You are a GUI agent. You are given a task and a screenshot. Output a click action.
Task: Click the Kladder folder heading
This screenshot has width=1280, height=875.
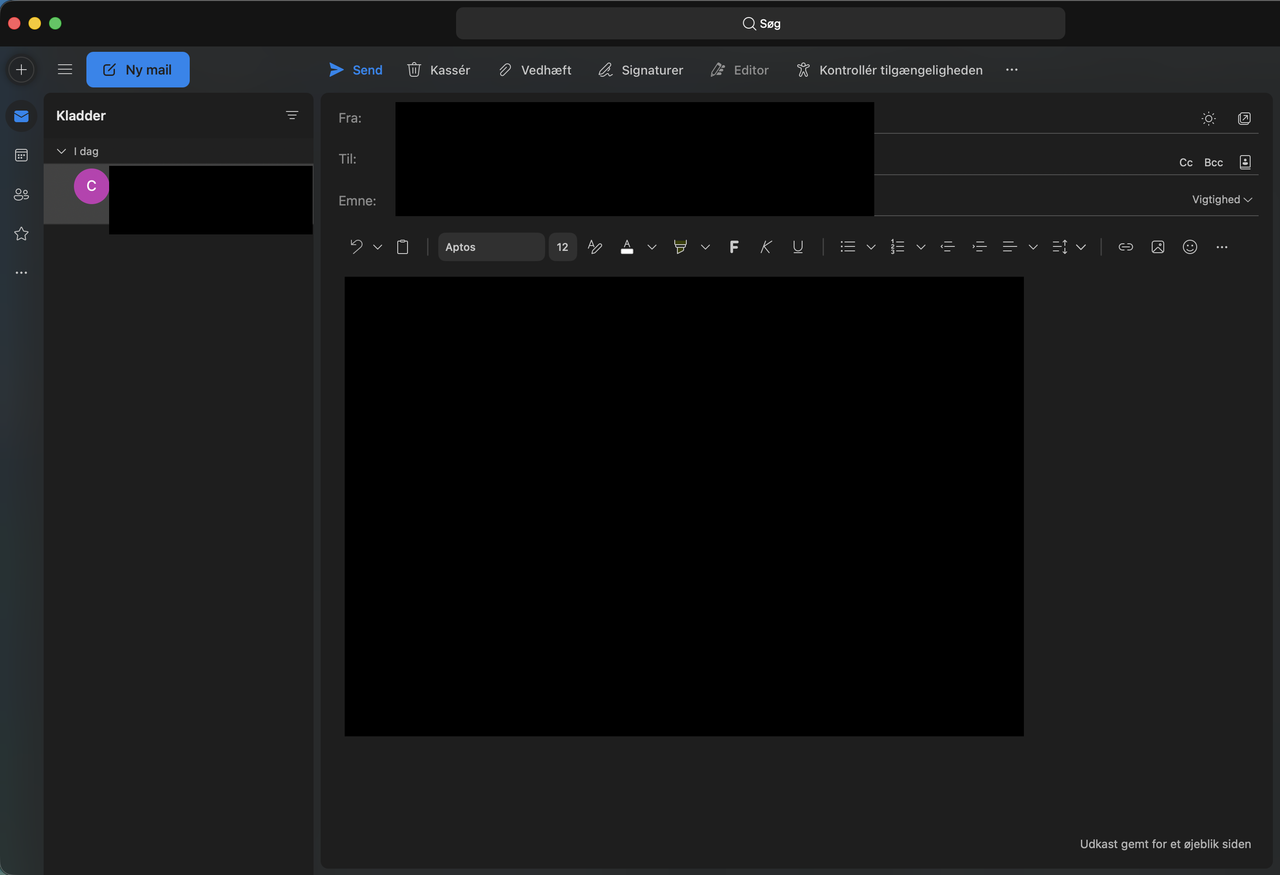[81, 116]
